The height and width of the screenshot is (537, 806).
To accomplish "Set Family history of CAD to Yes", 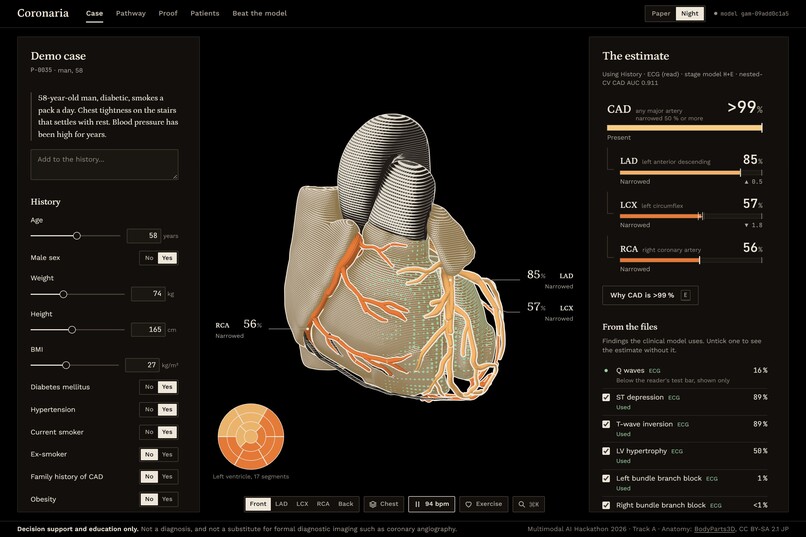I will coord(167,477).
